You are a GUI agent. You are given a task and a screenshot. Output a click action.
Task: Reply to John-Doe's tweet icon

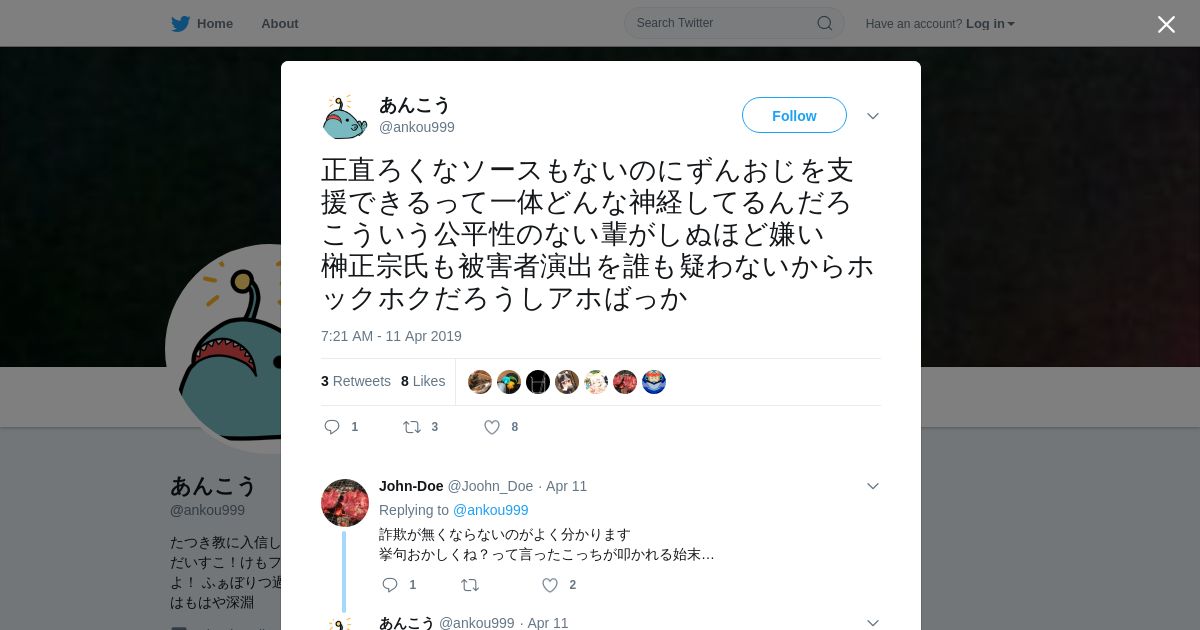tap(390, 585)
